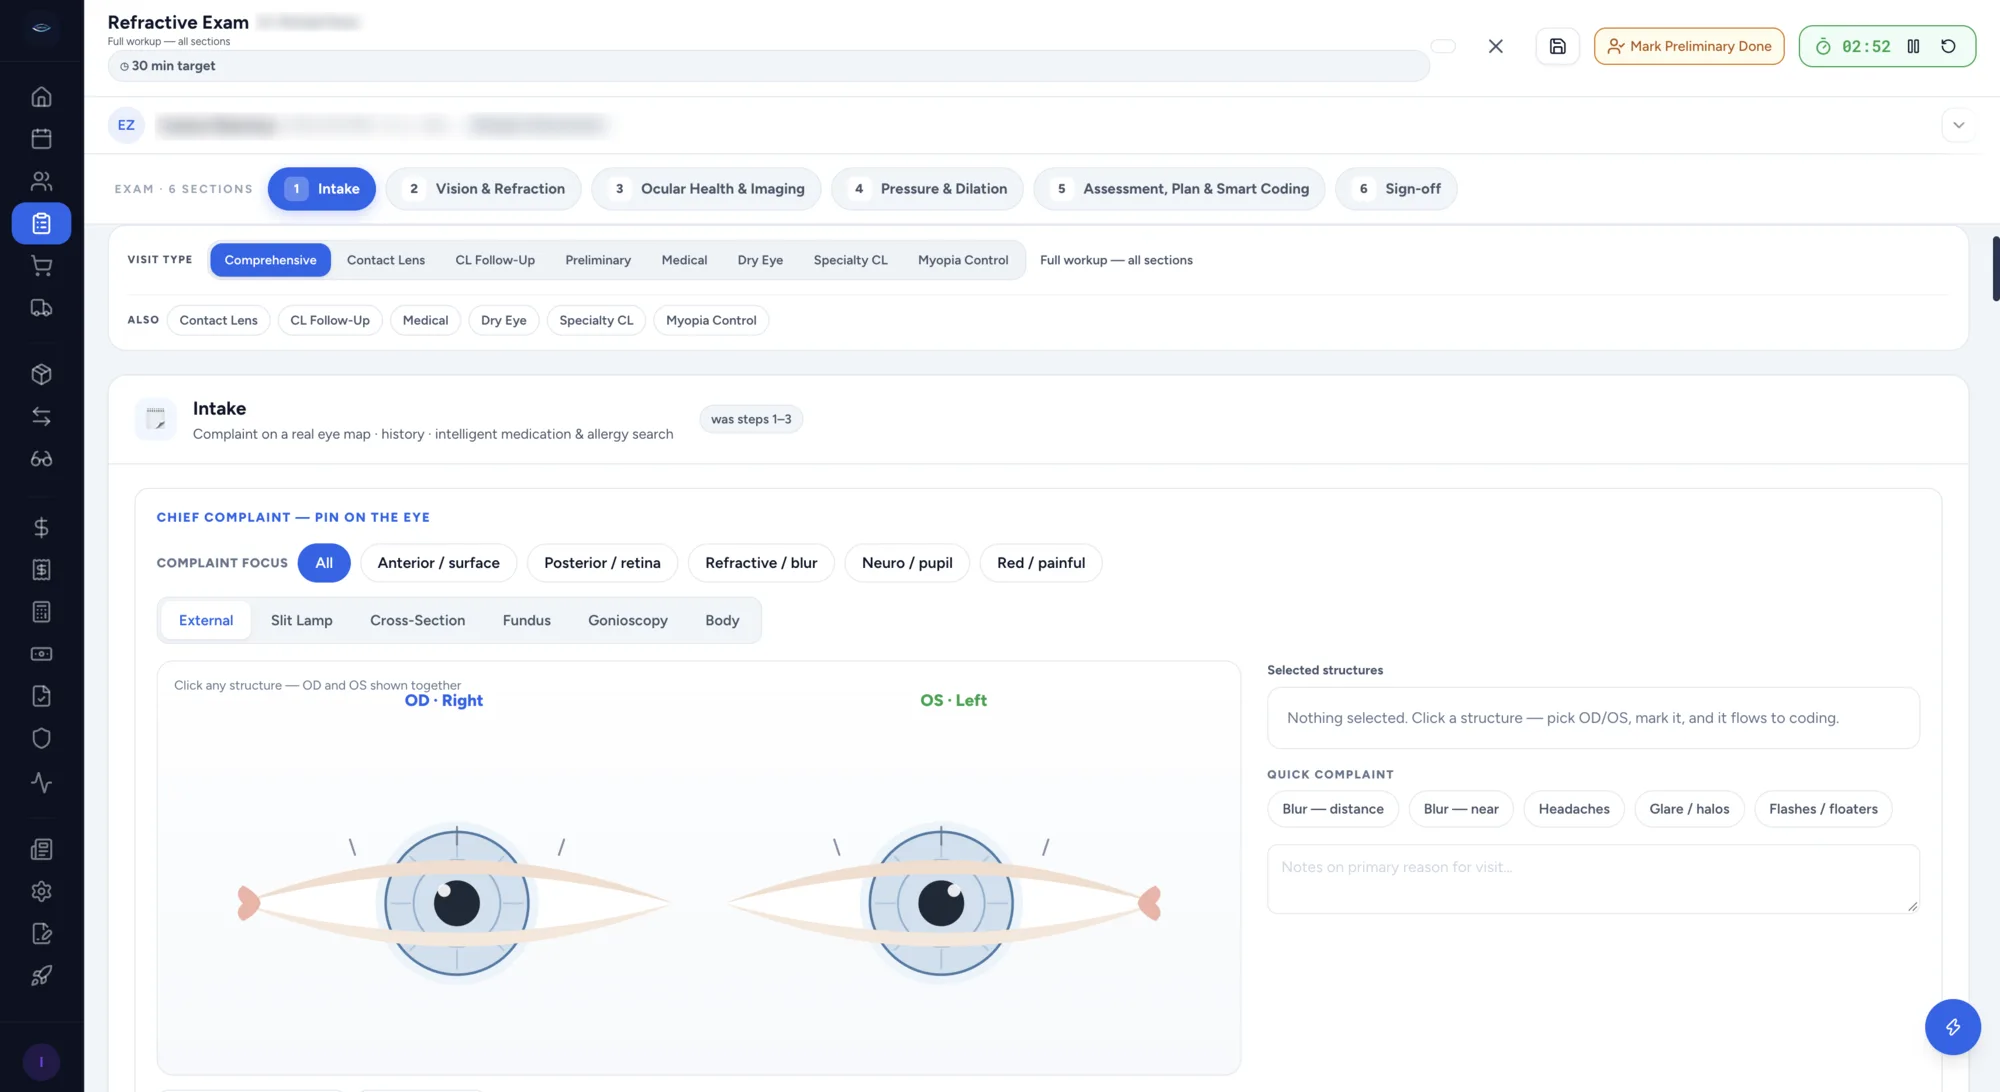Viewport: 2000px width, 1092px height.
Task: Expand the patient header chevron
Action: (1958, 125)
